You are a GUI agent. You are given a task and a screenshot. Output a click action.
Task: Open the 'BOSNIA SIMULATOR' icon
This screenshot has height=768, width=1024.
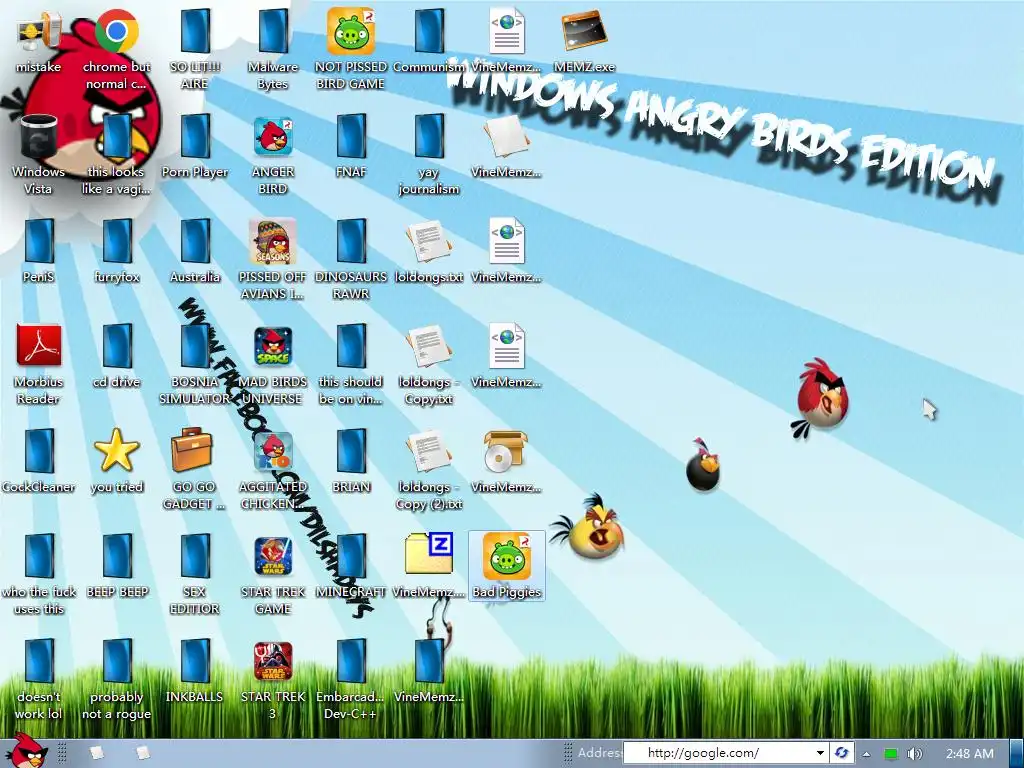tap(195, 366)
